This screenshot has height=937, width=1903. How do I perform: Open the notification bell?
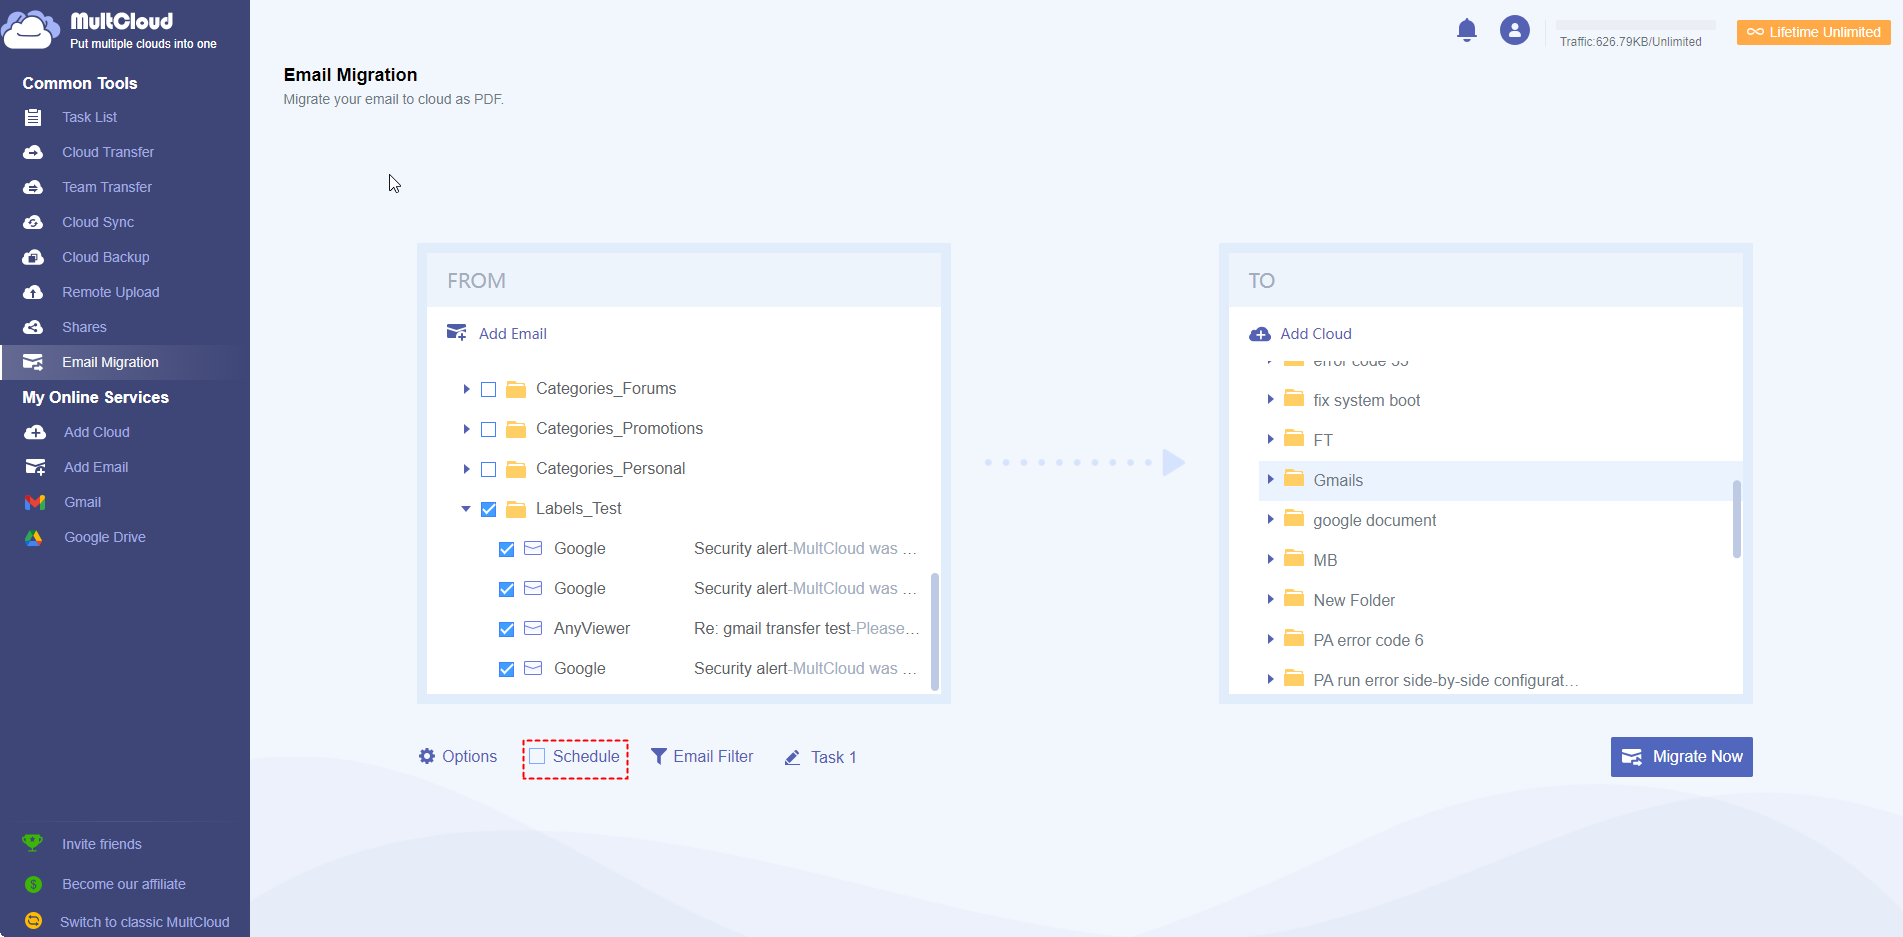point(1467,30)
